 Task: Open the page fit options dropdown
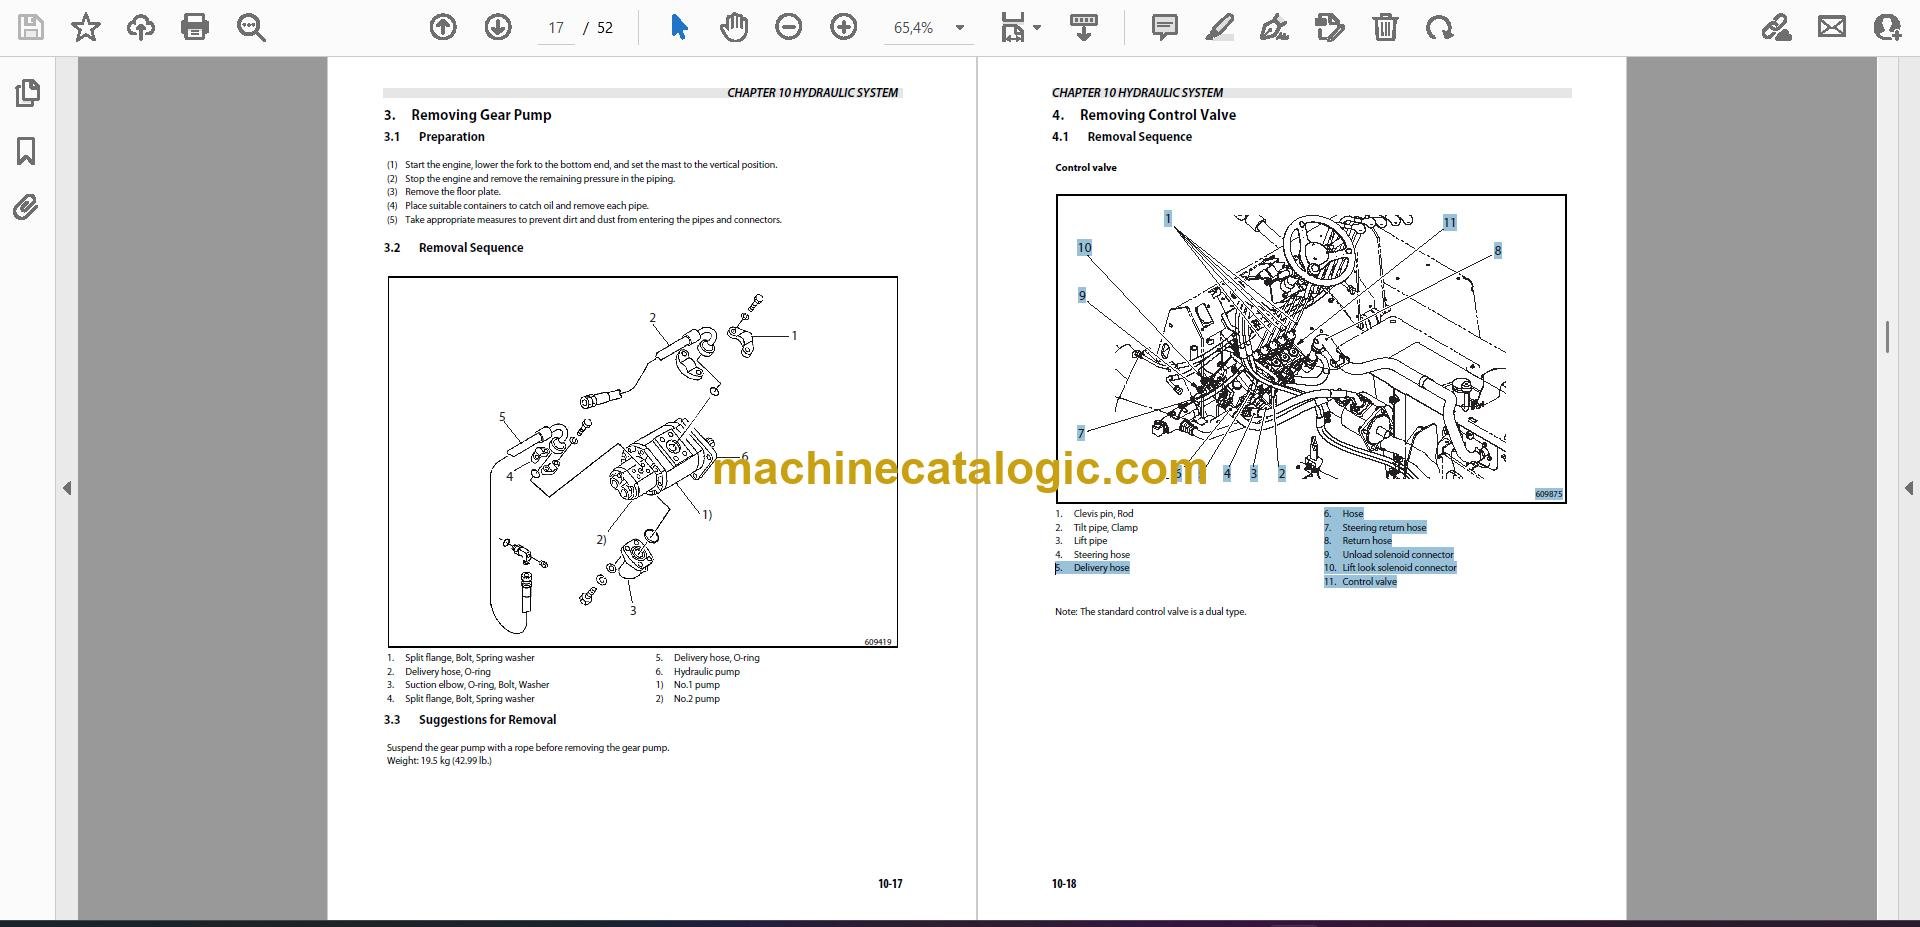click(1020, 27)
